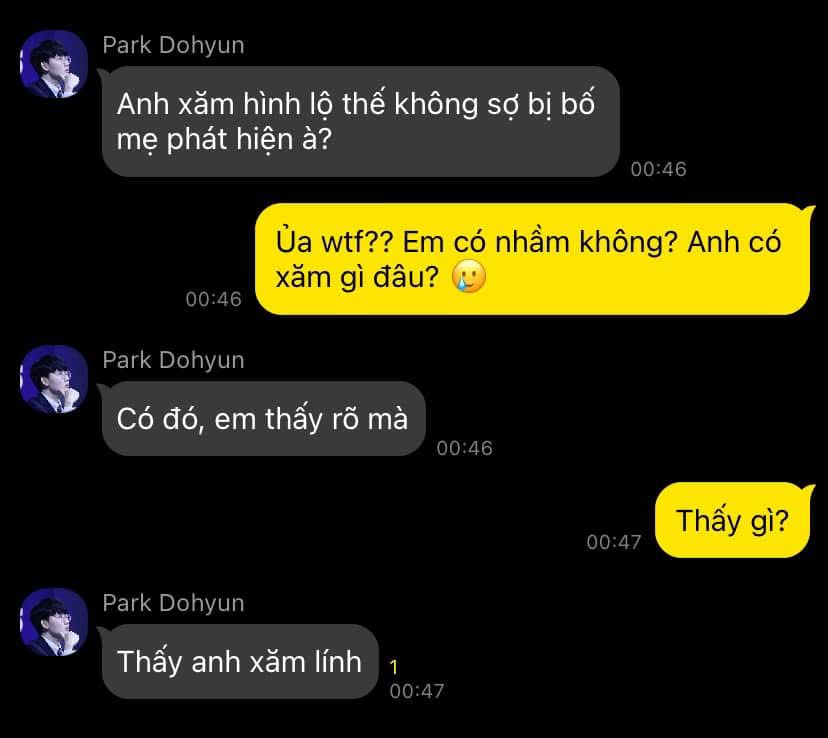
Task: Click the 00:46 timestamp left of 'Ủa wtf' bubble
Action: (213, 299)
